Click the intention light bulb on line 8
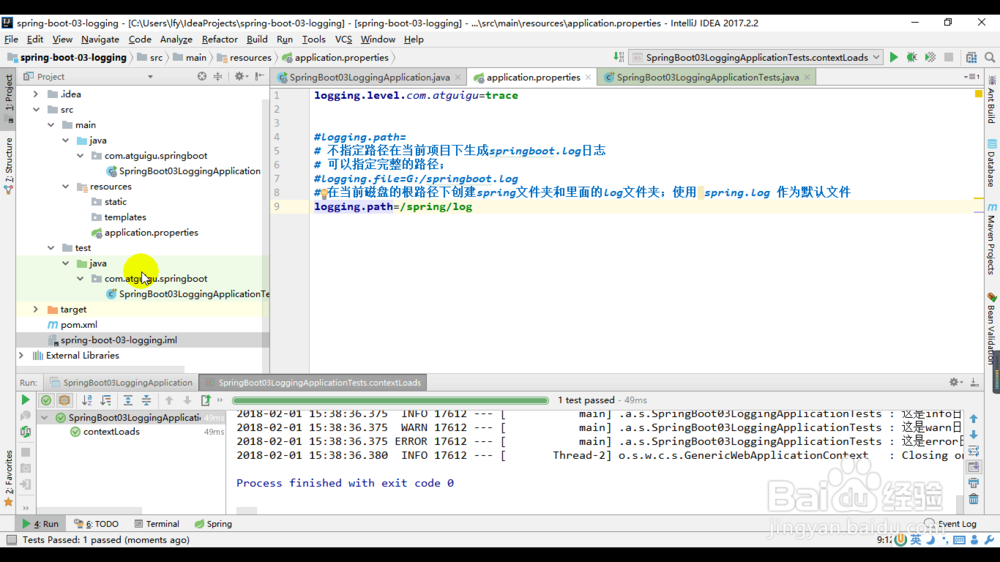 tap(323, 193)
